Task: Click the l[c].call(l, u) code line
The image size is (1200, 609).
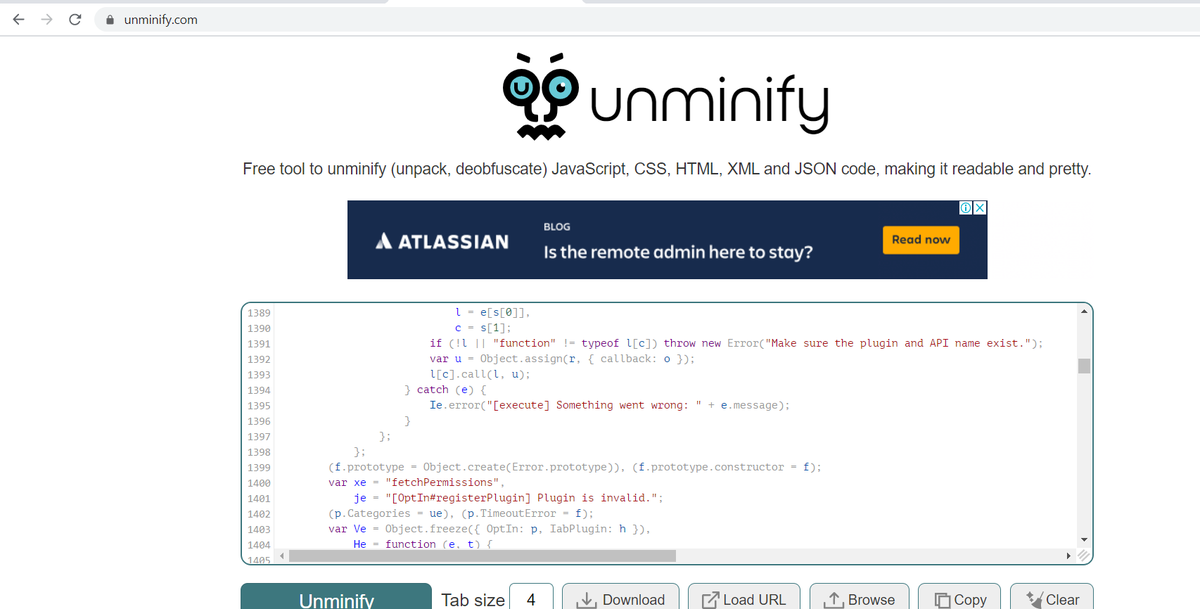Action: point(479,374)
